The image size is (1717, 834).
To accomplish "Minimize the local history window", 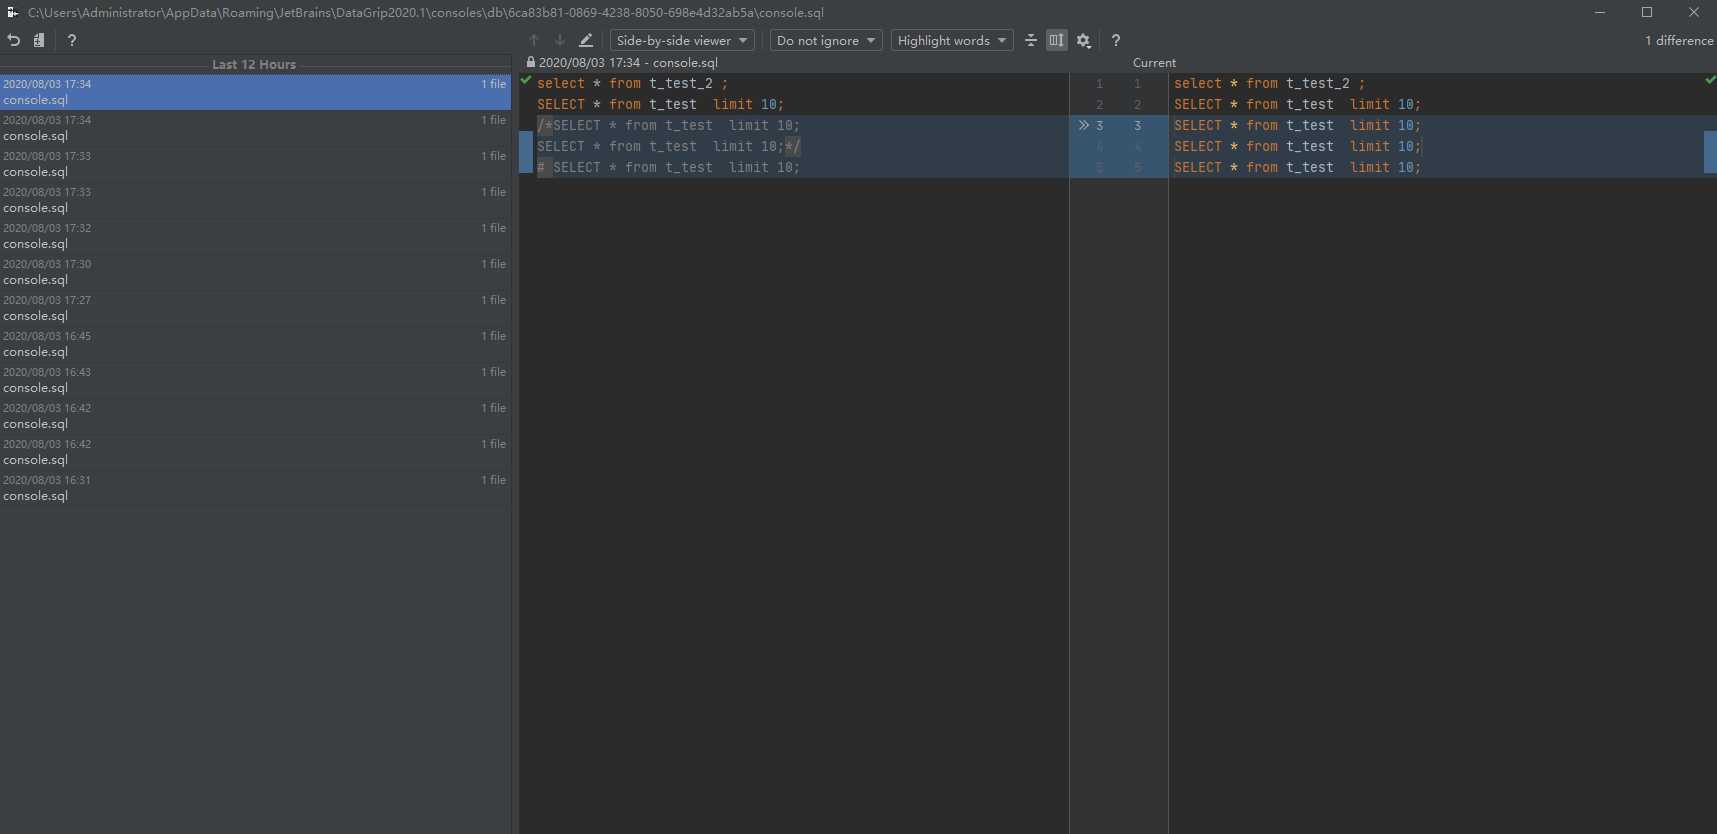I will pyautogui.click(x=1600, y=12).
